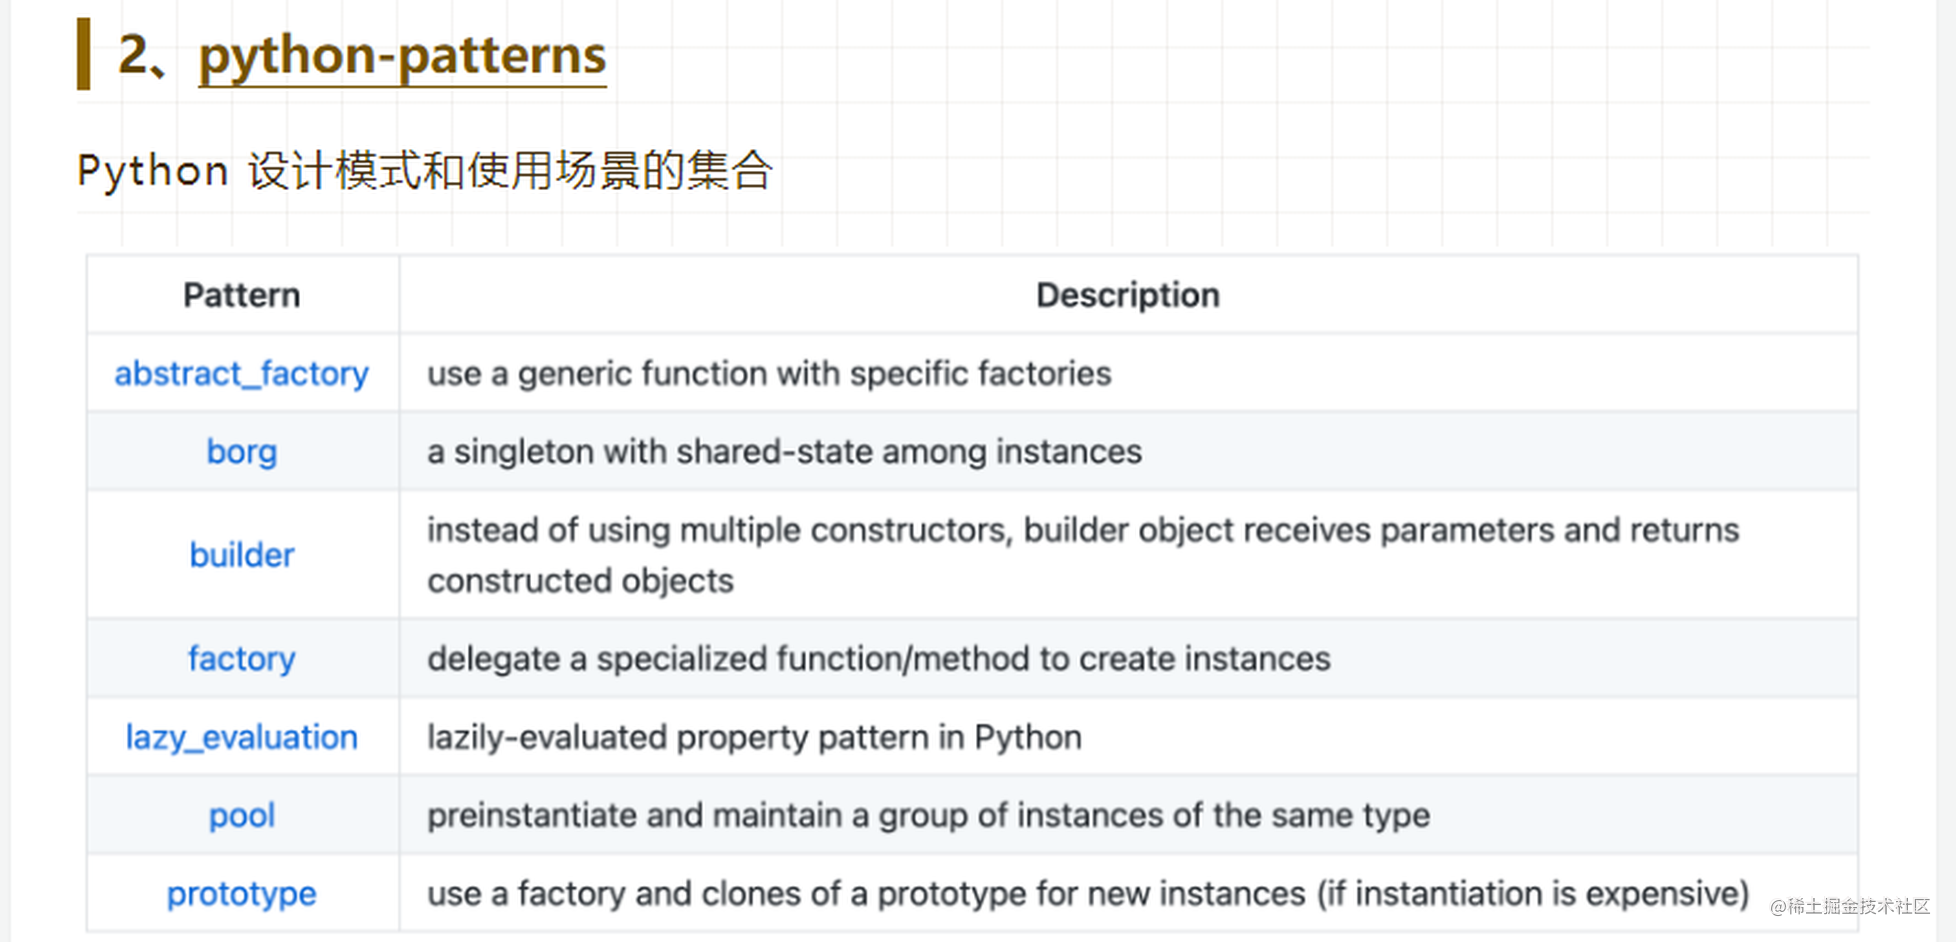Click the factory delegate description text
The width and height of the screenshot is (1956, 942).
click(x=878, y=658)
